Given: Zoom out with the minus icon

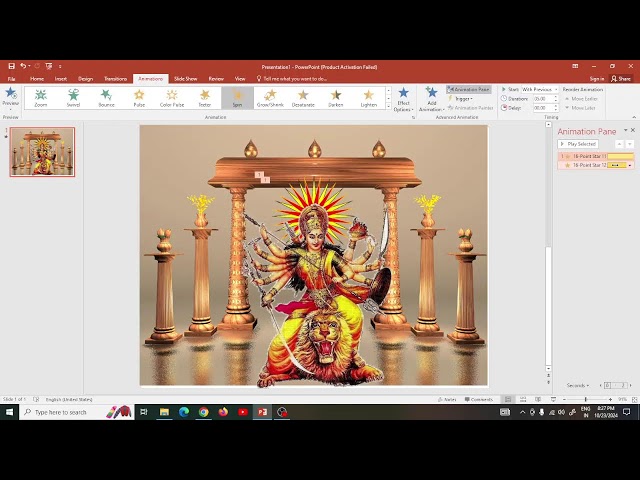Looking at the screenshot, I should click(x=564, y=399).
